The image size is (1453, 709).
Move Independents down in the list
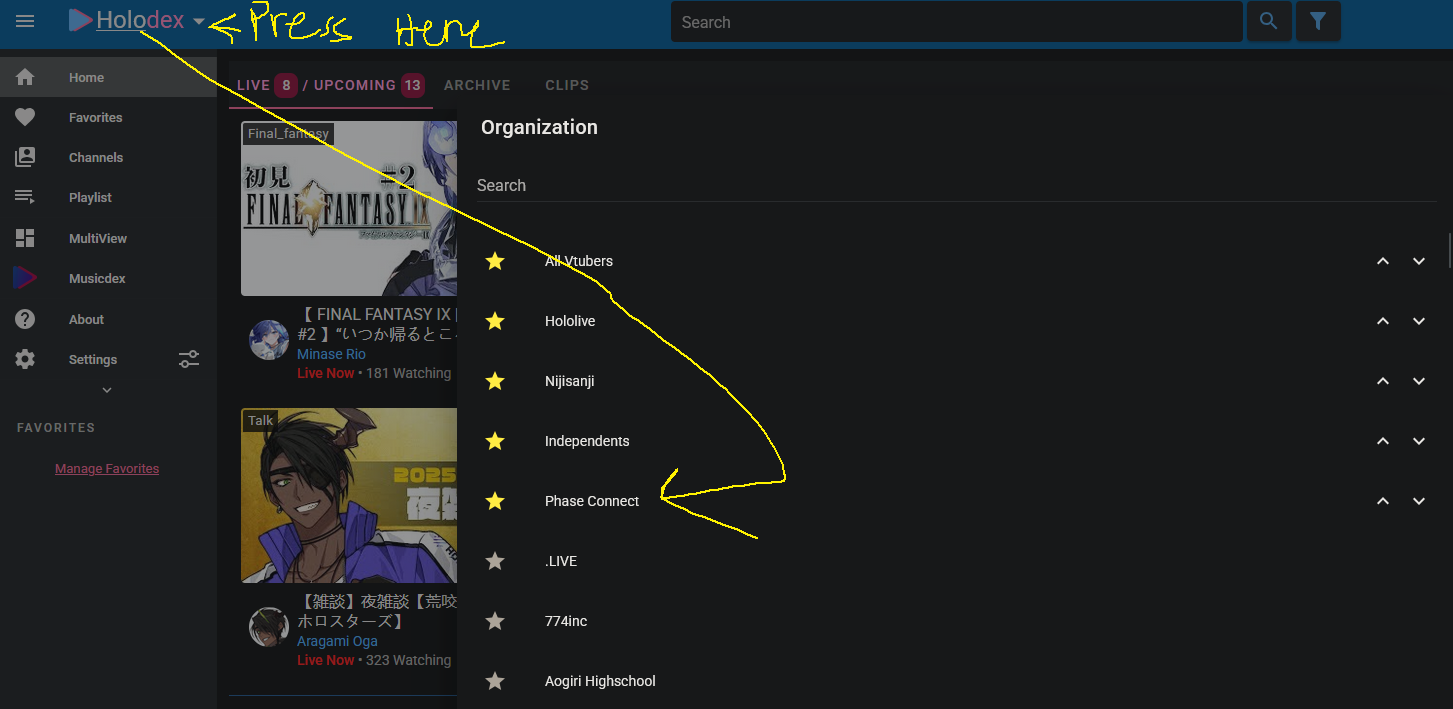coord(1419,441)
